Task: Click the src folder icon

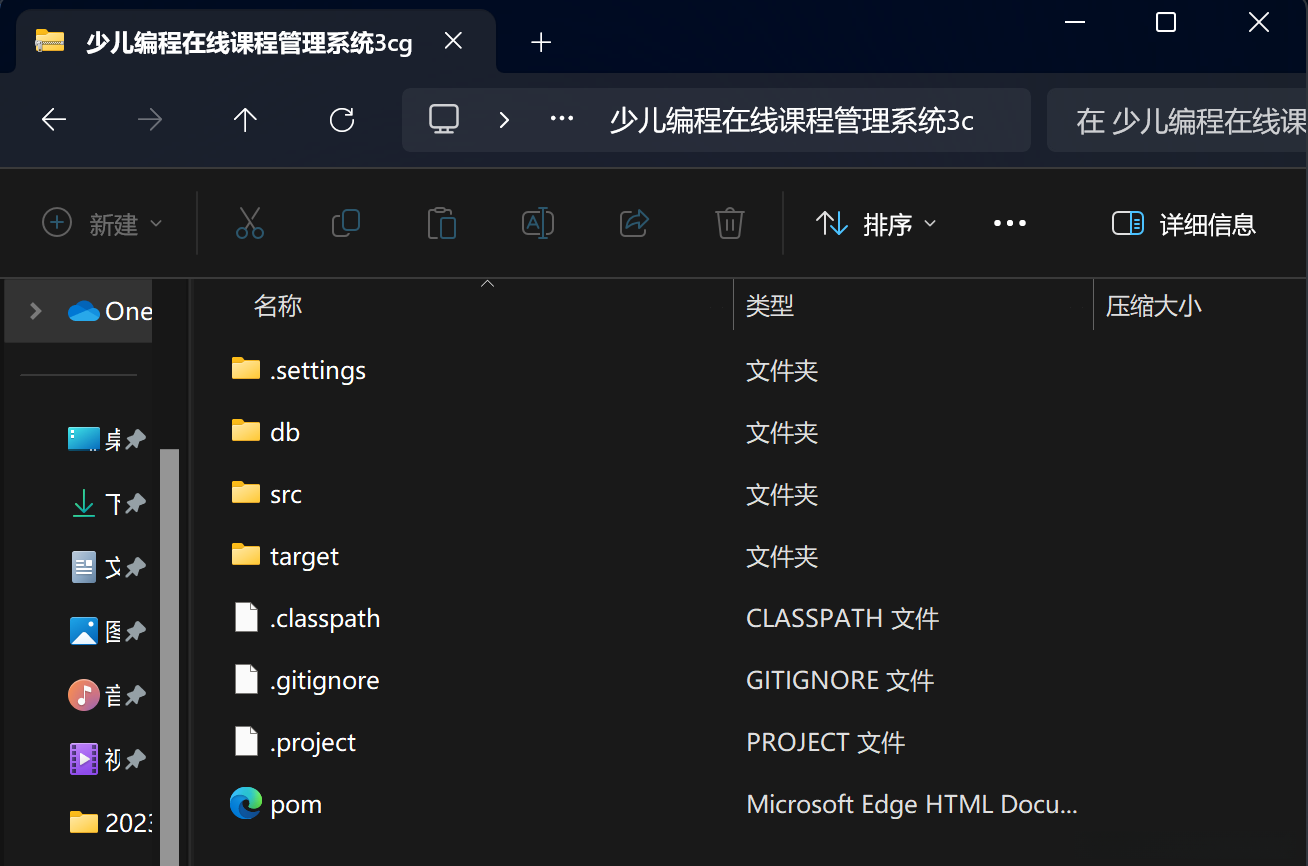Action: coord(246,493)
